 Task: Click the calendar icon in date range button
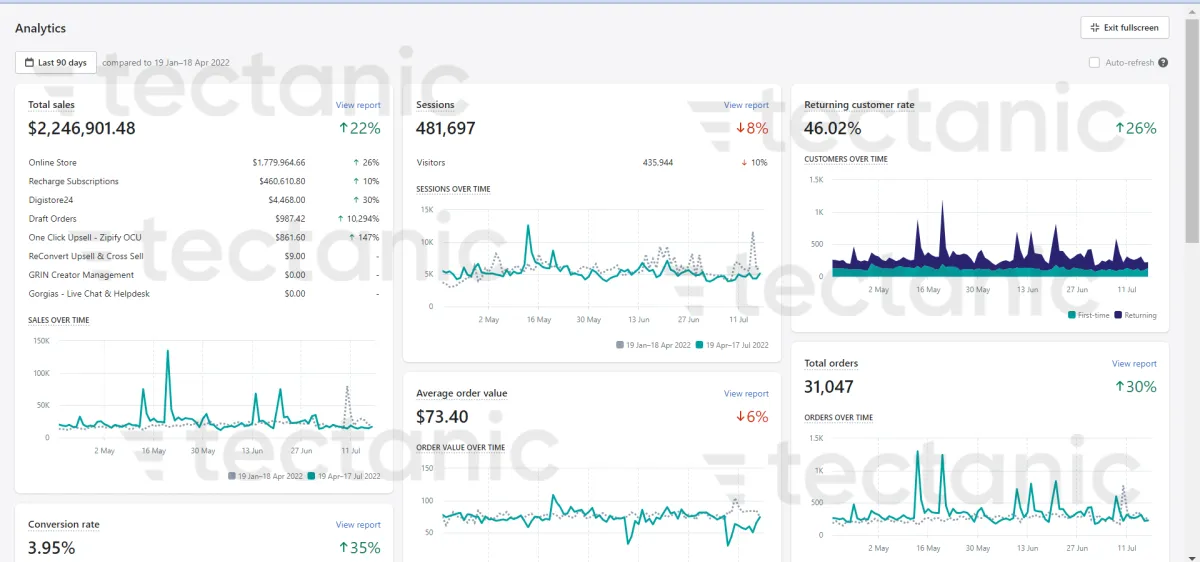point(29,63)
